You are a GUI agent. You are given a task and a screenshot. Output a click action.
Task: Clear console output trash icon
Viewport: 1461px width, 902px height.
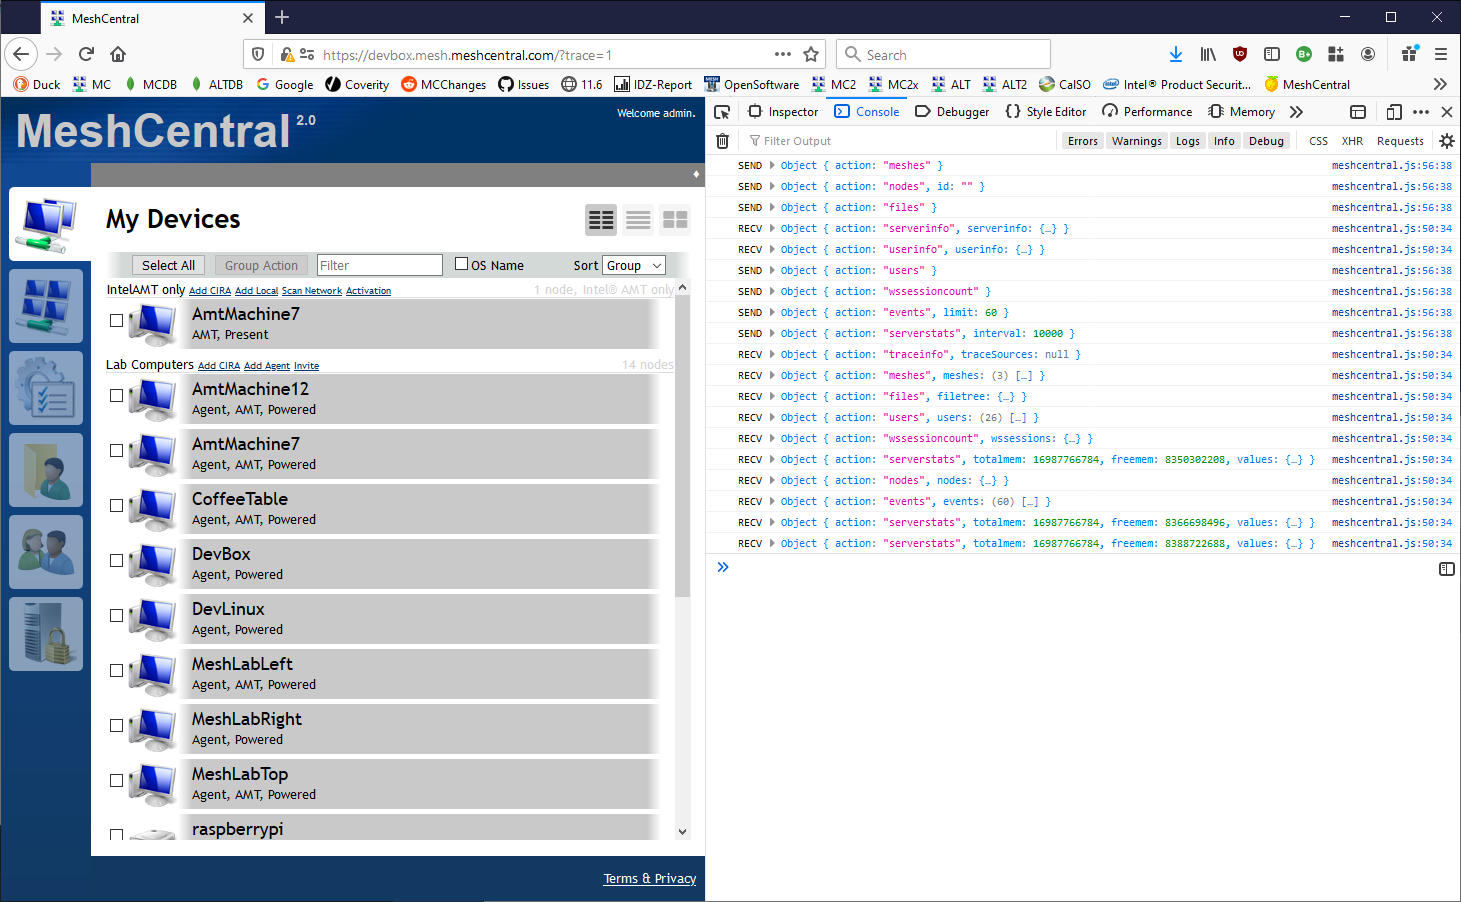coord(722,141)
